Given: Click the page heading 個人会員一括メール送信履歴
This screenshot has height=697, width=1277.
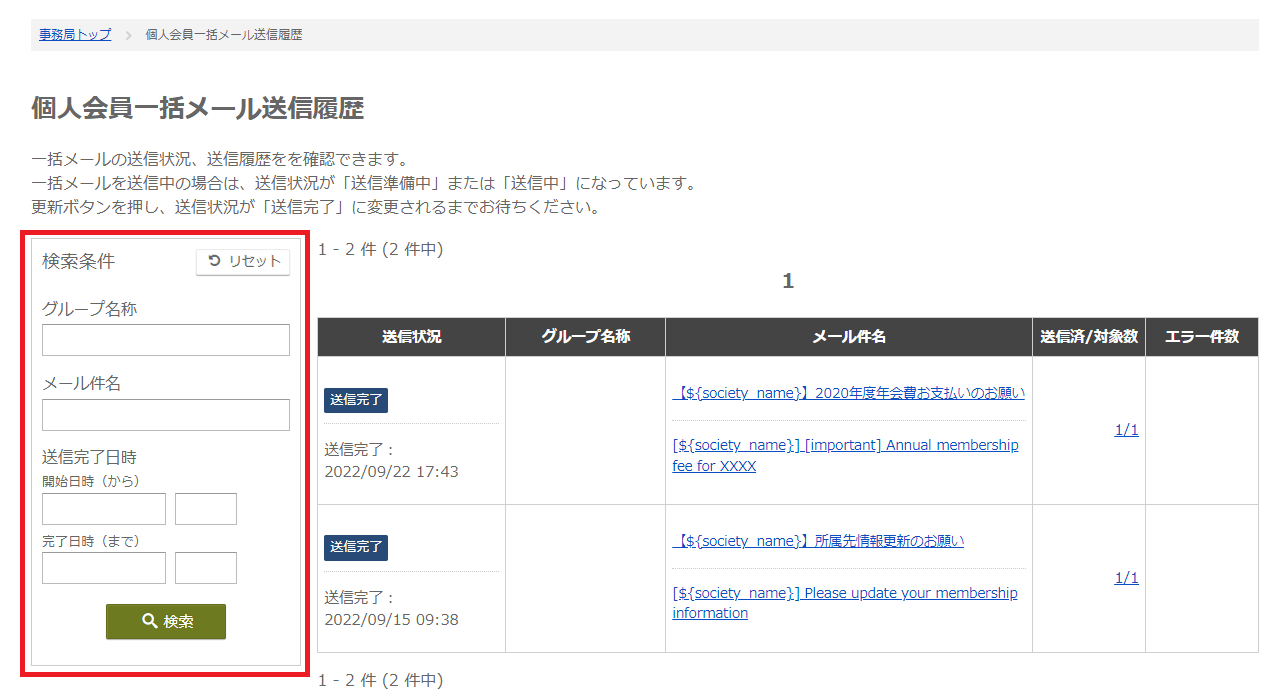Looking at the screenshot, I should tap(197, 109).
